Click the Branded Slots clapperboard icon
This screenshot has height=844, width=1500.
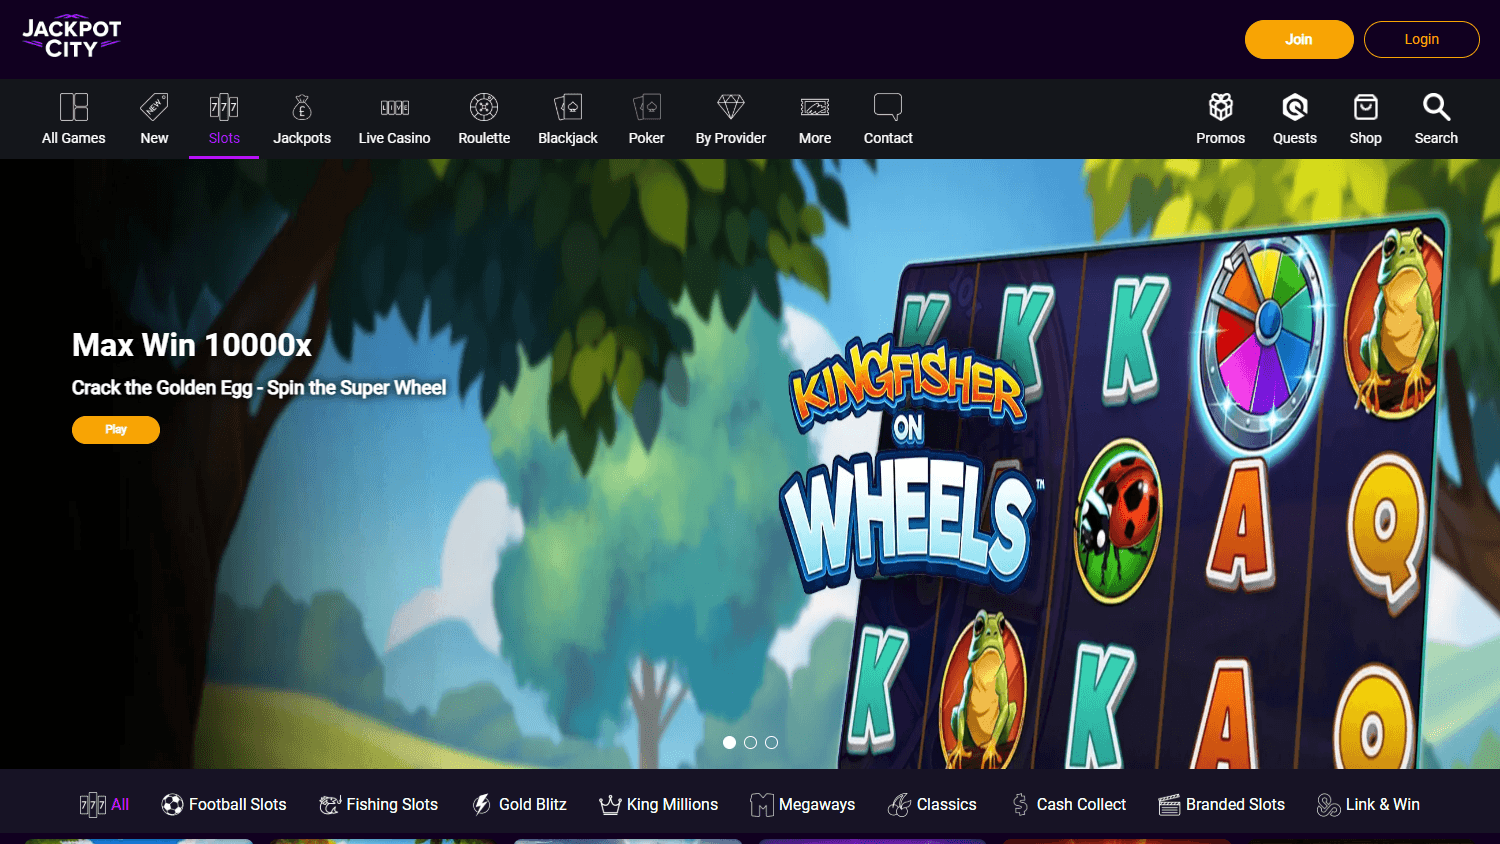pyautogui.click(x=1169, y=805)
